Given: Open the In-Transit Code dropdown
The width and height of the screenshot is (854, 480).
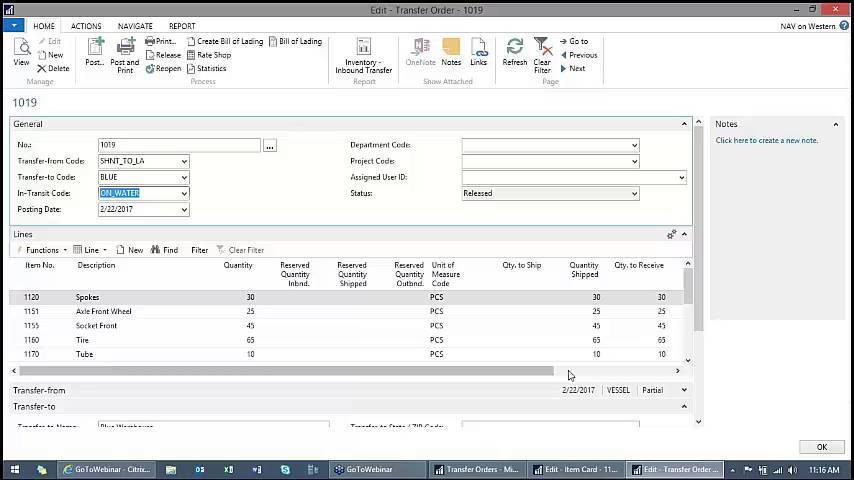Looking at the screenshot, I should tap(184, 193).
